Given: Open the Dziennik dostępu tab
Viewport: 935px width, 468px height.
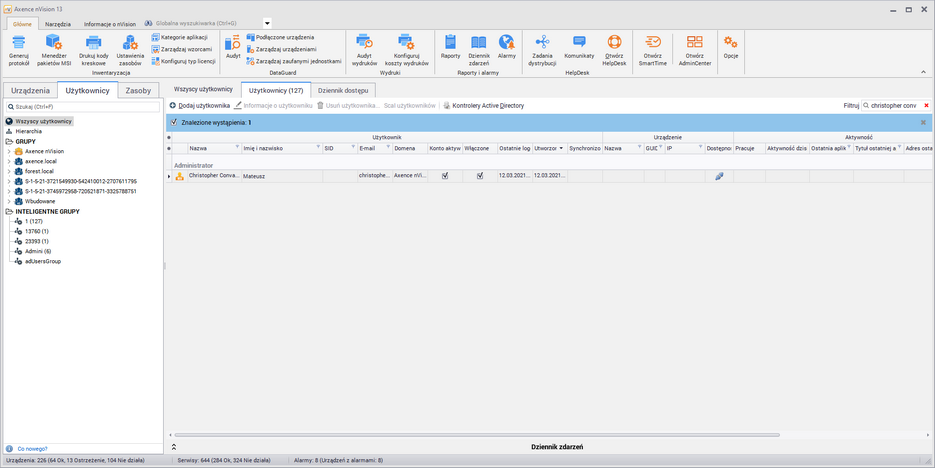Looking at the screenshot, I should click(345, 90).
